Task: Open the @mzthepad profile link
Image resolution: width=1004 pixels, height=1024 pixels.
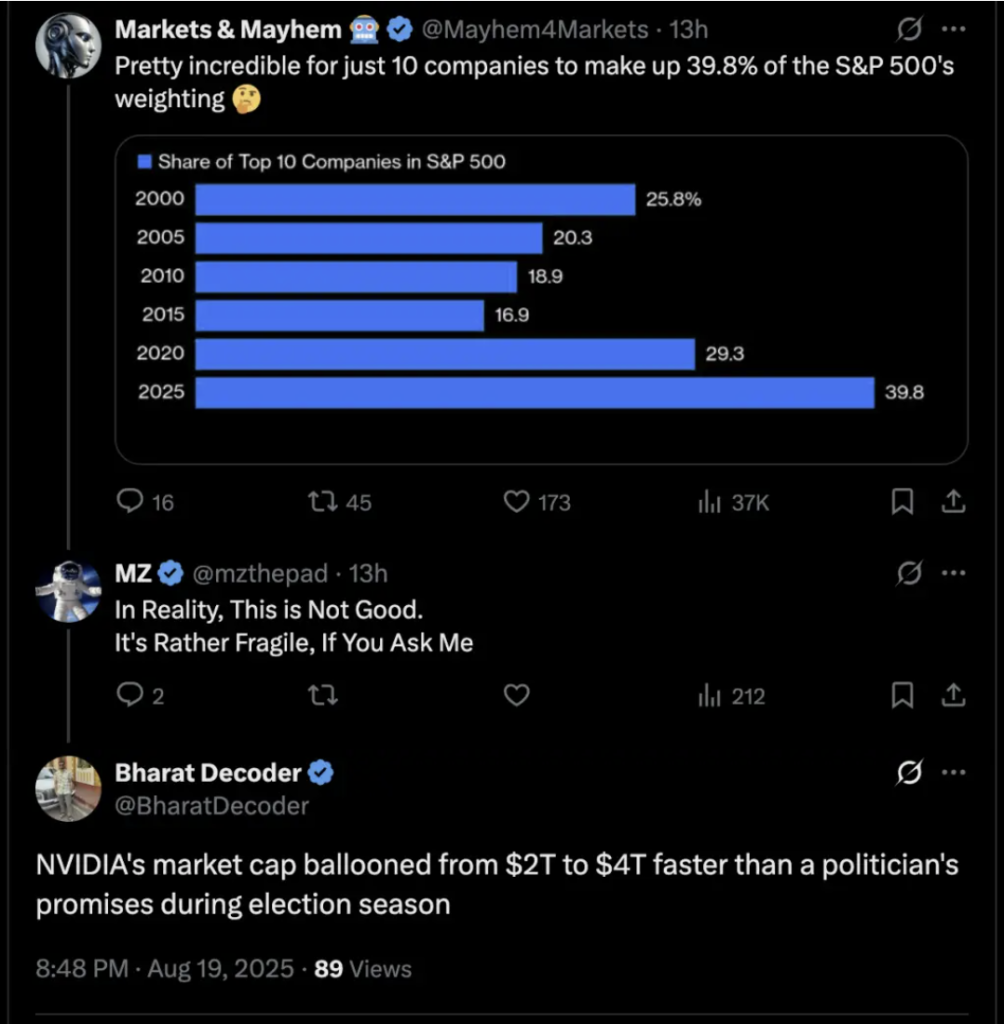Action: coord(260,573)
